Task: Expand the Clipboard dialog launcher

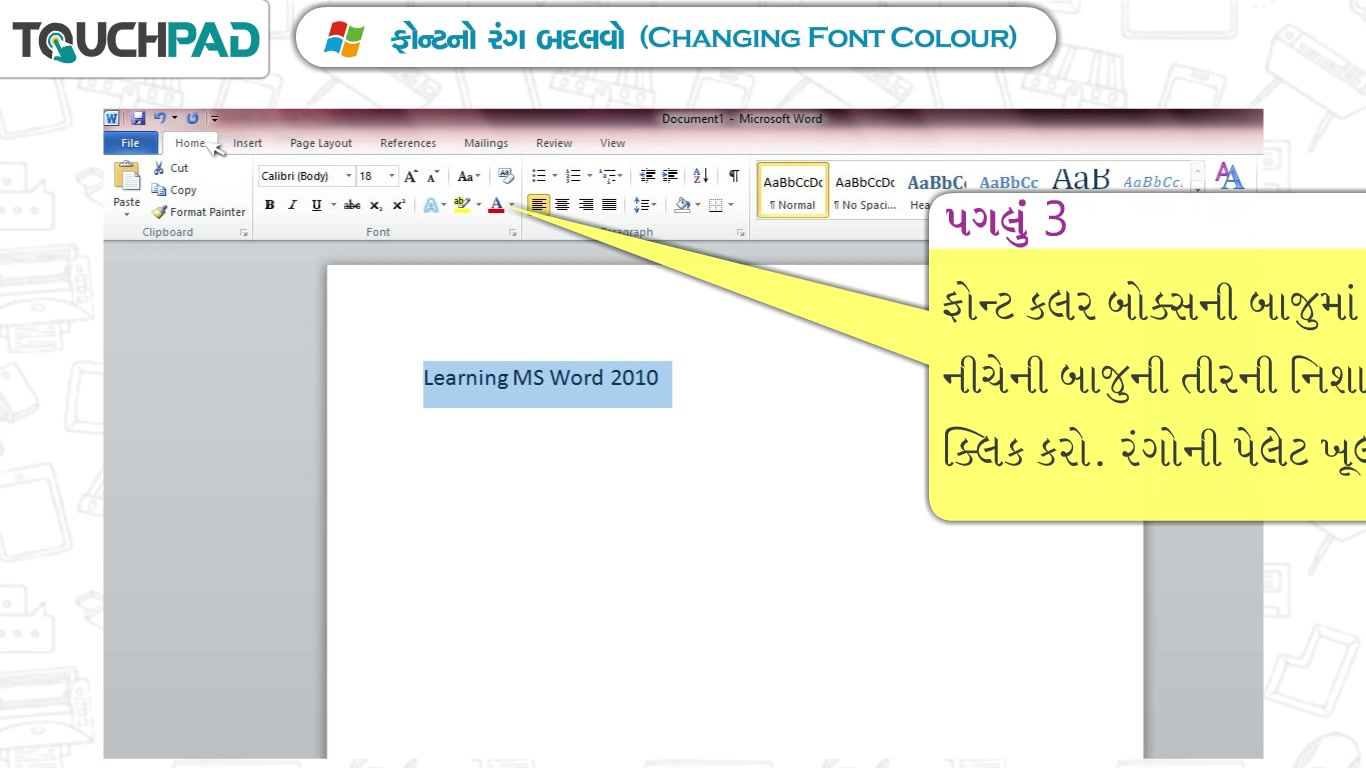Action: [243, 233]
